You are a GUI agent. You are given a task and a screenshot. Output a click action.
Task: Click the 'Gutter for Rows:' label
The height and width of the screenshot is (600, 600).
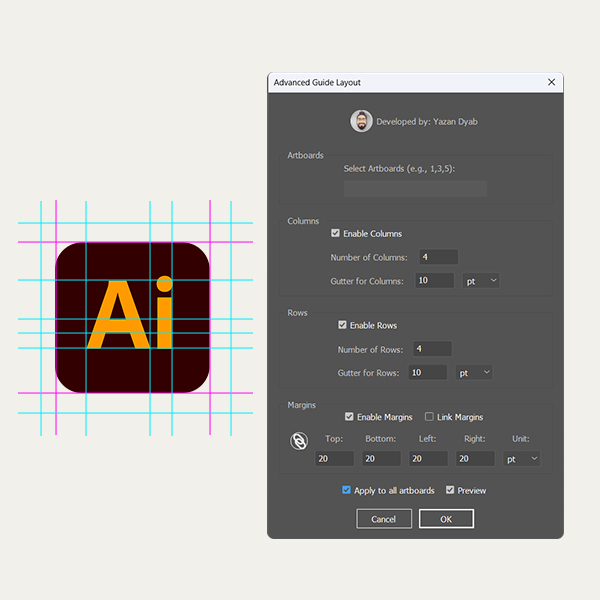[368, 373]
